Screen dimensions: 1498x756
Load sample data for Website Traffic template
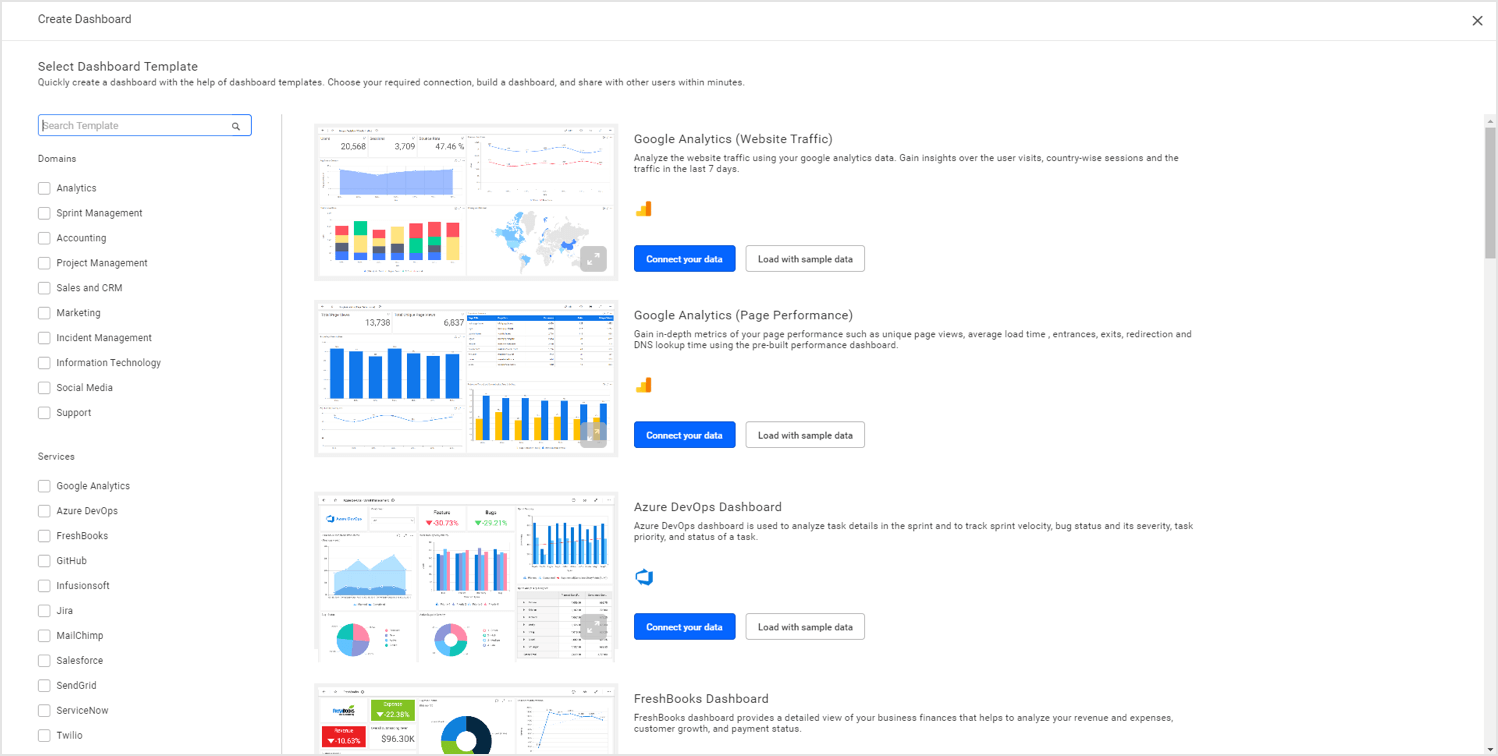pyautogui.click(x=805, y=259)
